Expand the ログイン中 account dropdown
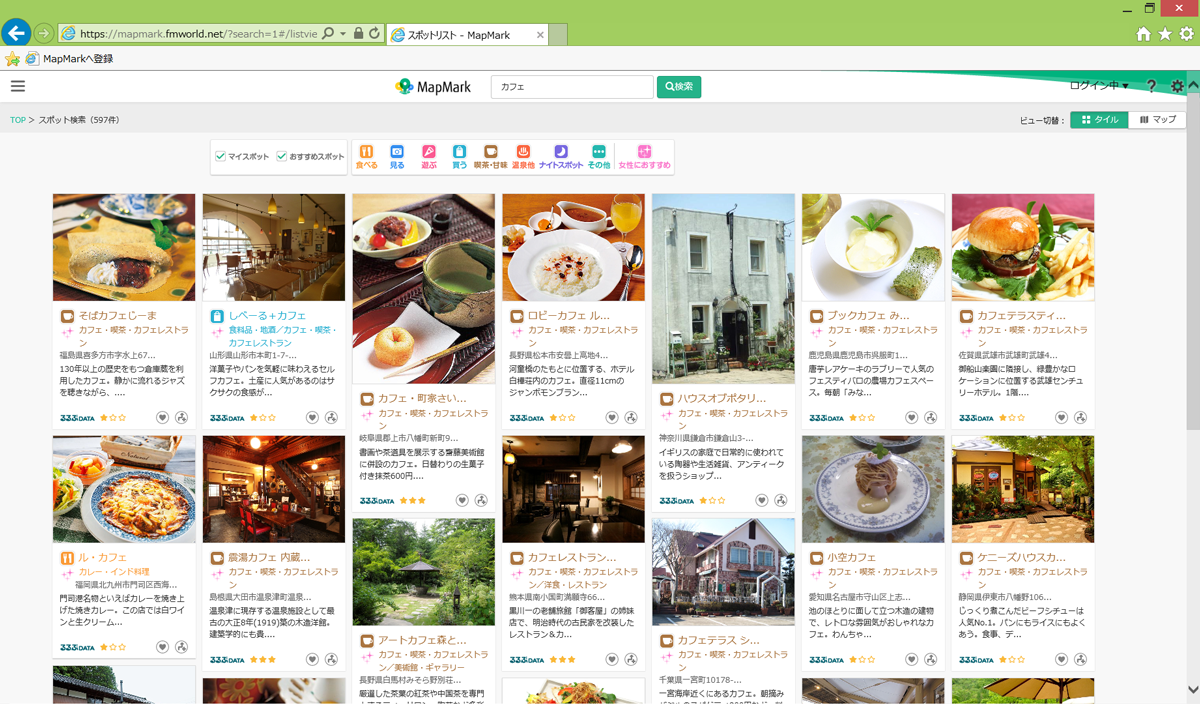 tap(1098, 86)
